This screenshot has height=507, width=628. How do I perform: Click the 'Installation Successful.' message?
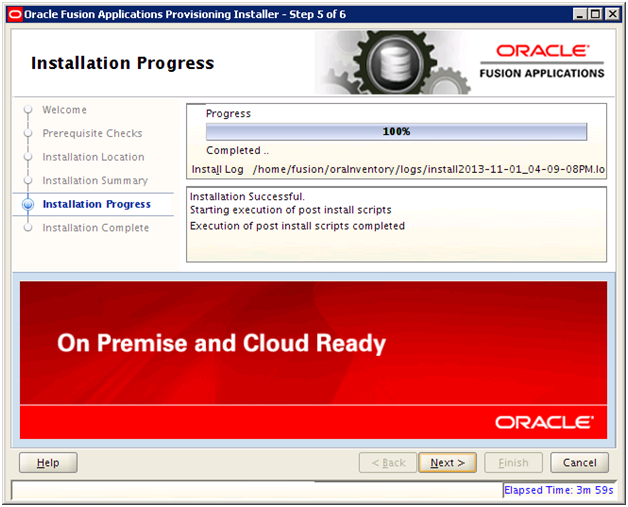247,196
